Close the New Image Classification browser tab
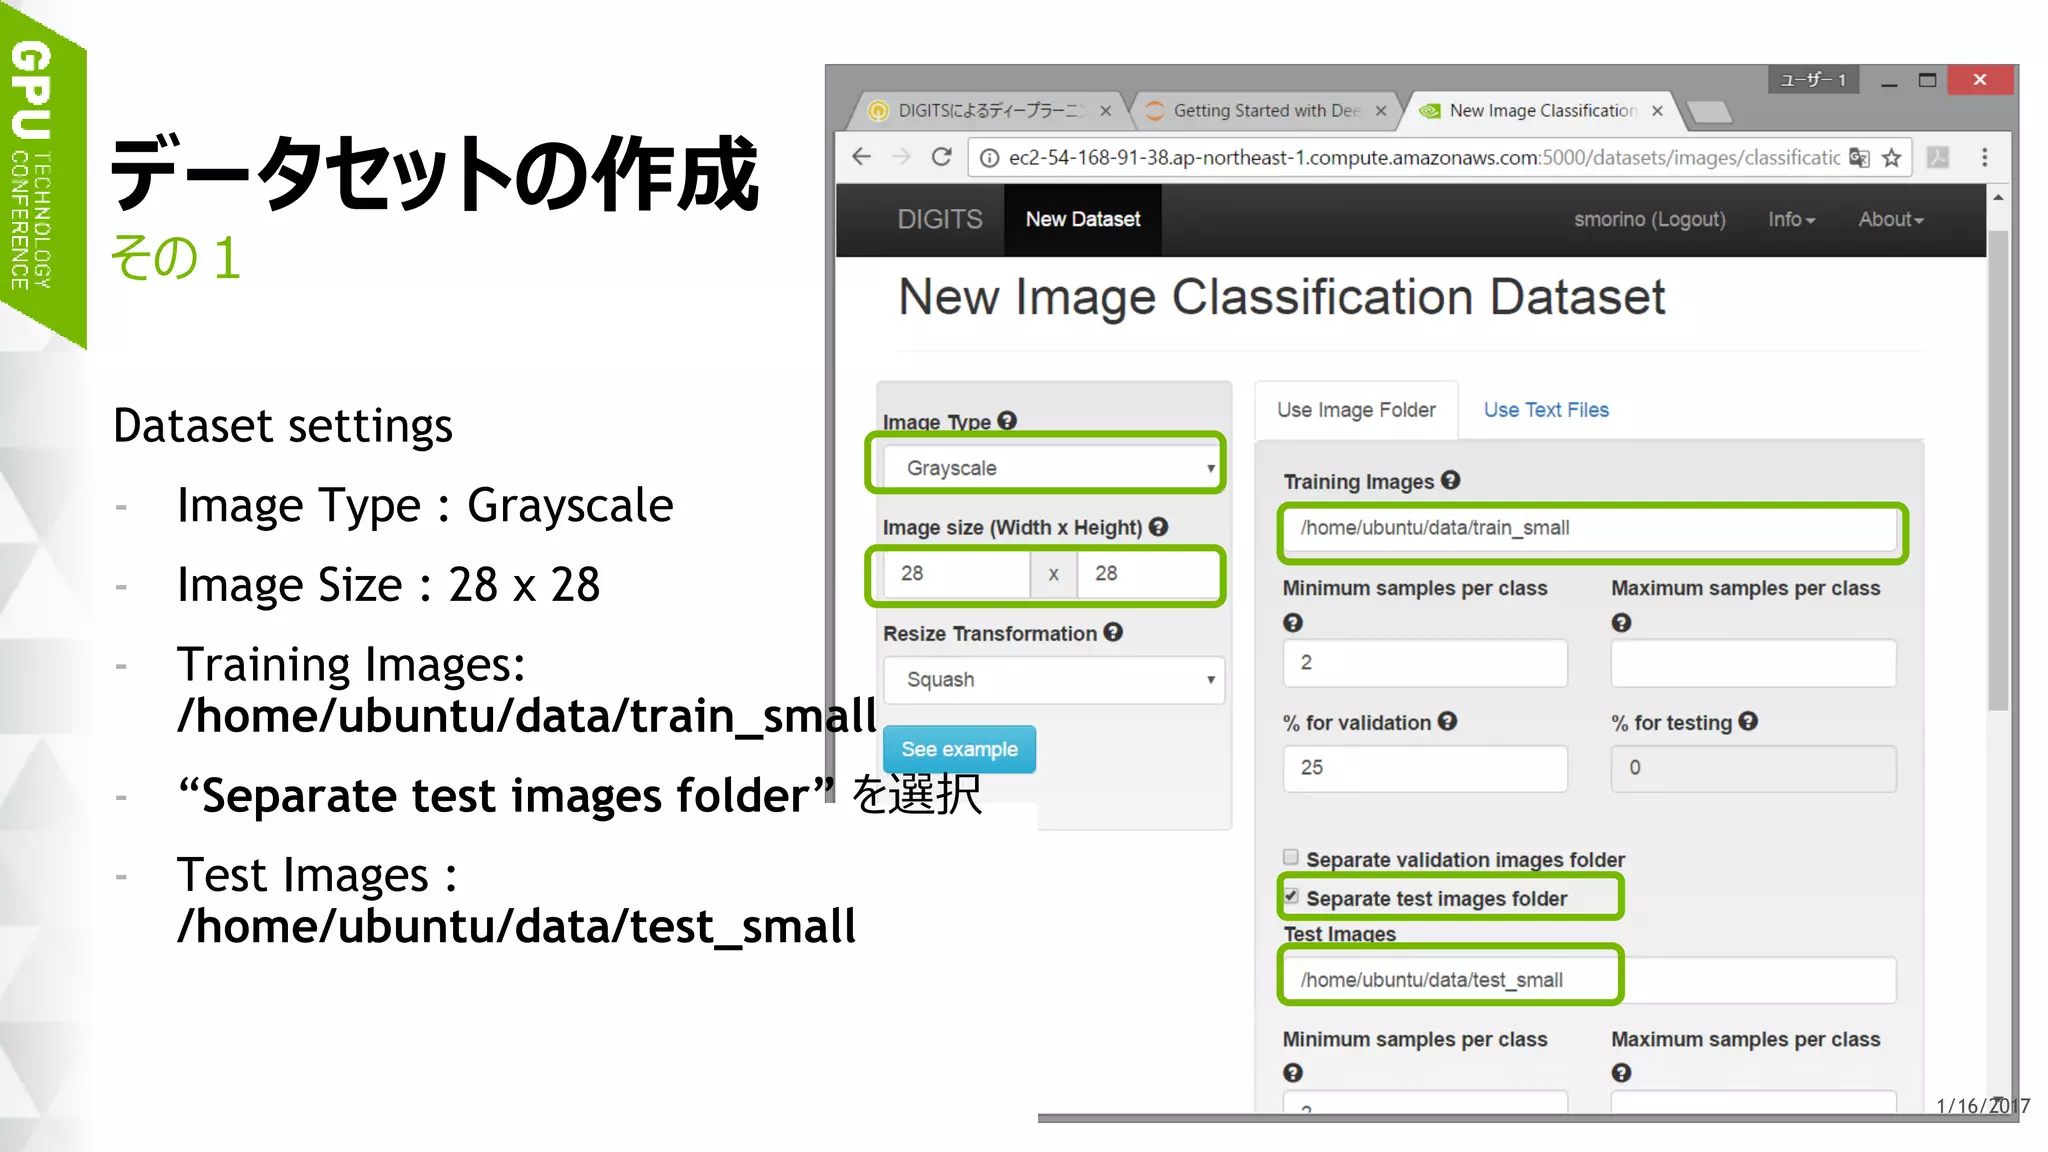The image size is (2048, 1152). tap(1657, 111)
